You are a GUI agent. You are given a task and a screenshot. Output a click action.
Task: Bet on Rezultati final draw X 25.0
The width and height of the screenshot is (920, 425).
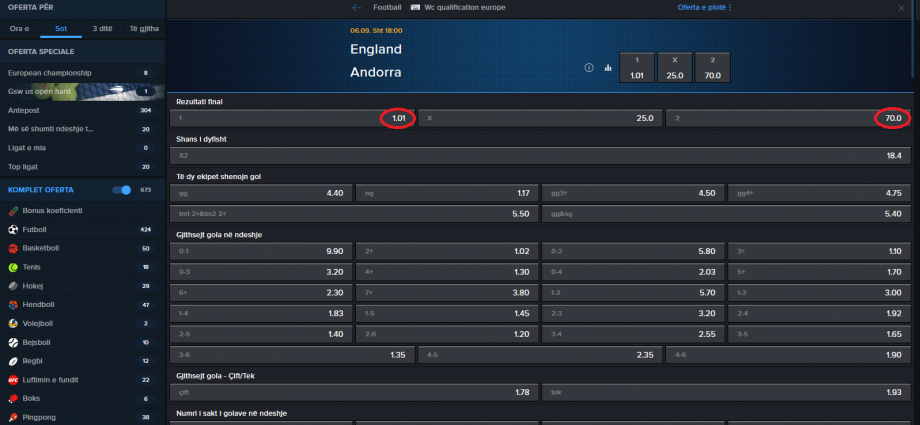pyautogui.click(x=540, y=118)
